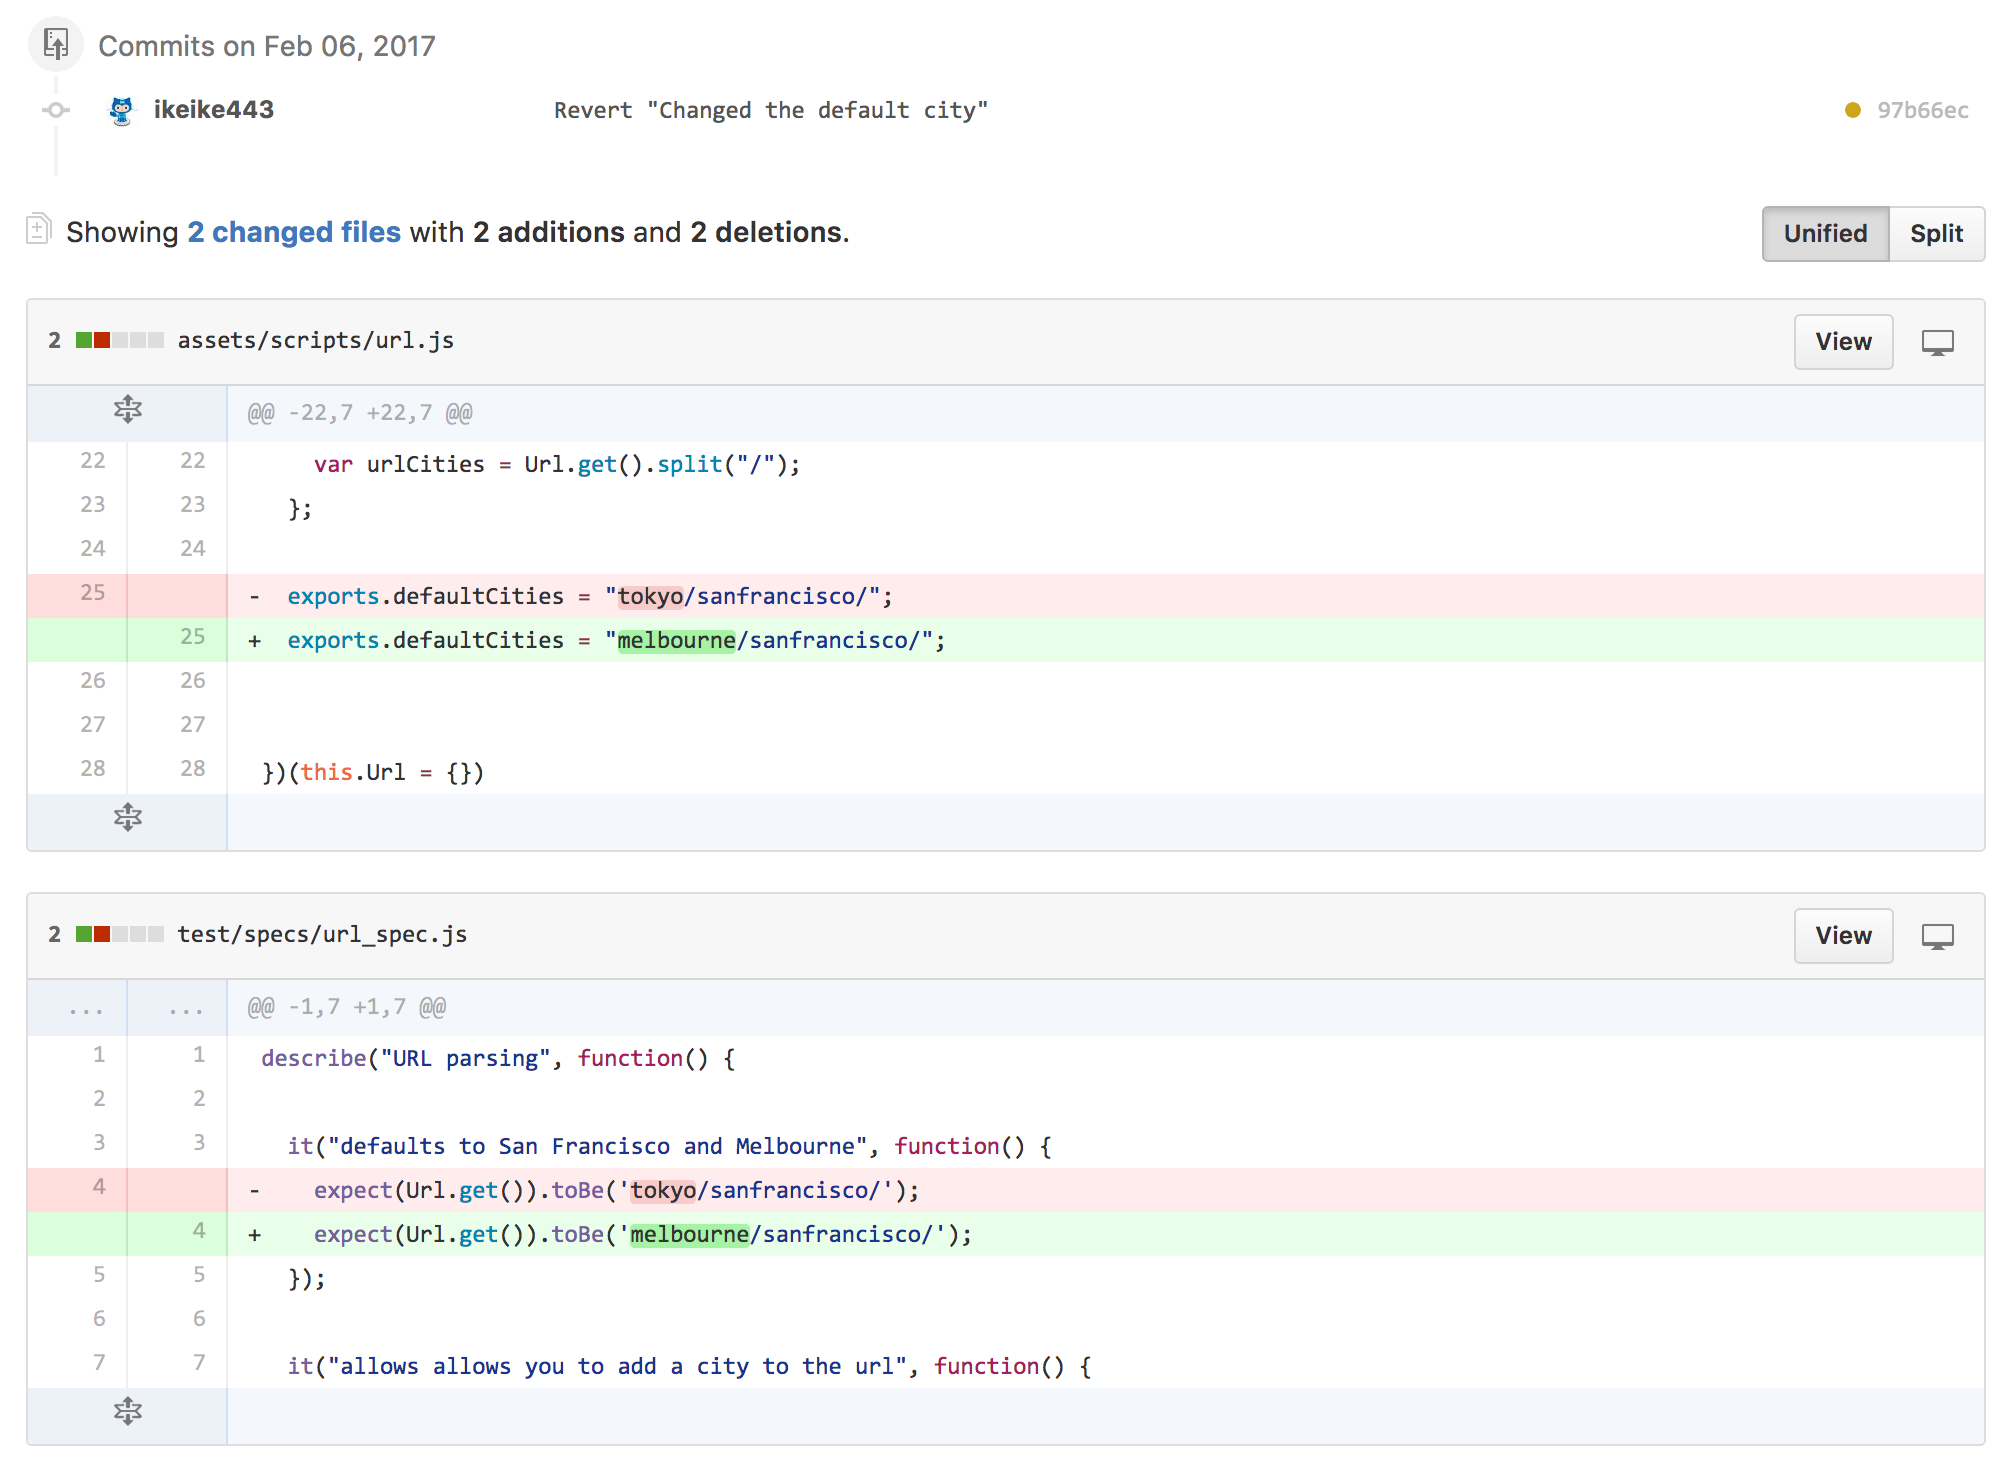This screenshot has width=2012, height=1466.
Task: Open commit hash 97b66ec
Action: point(1922,110)
